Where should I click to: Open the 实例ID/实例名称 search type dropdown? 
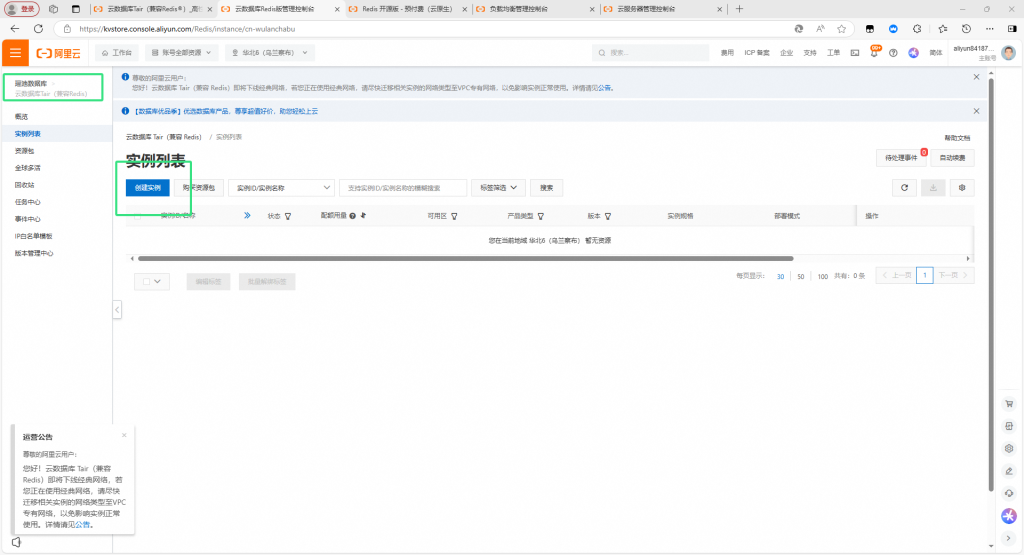[281, 187]
